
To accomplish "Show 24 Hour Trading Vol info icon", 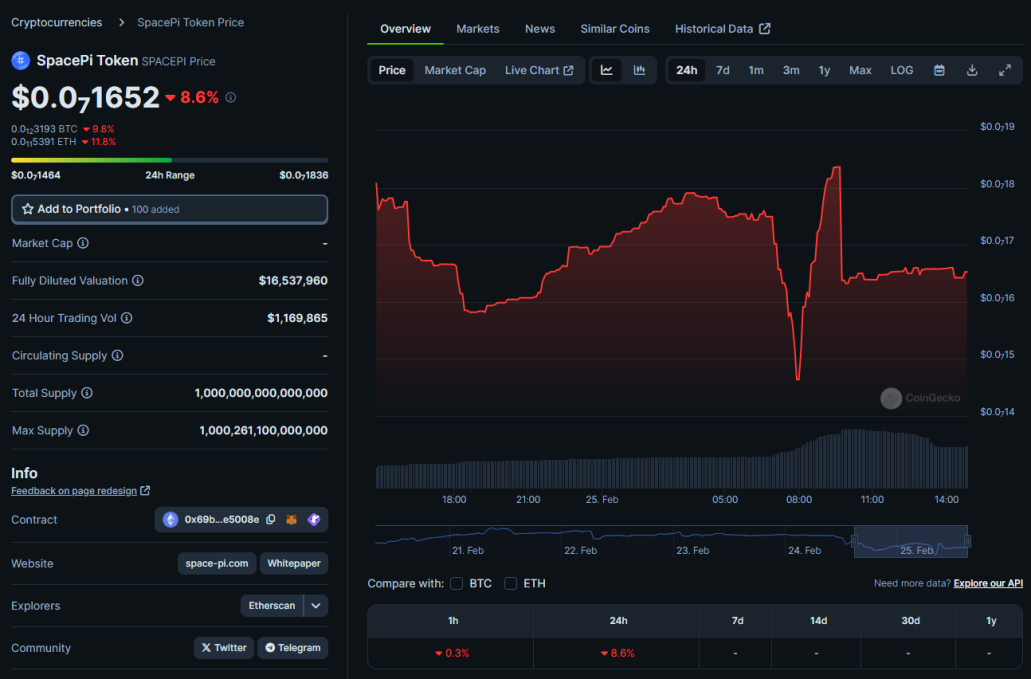I will (127, 318).
